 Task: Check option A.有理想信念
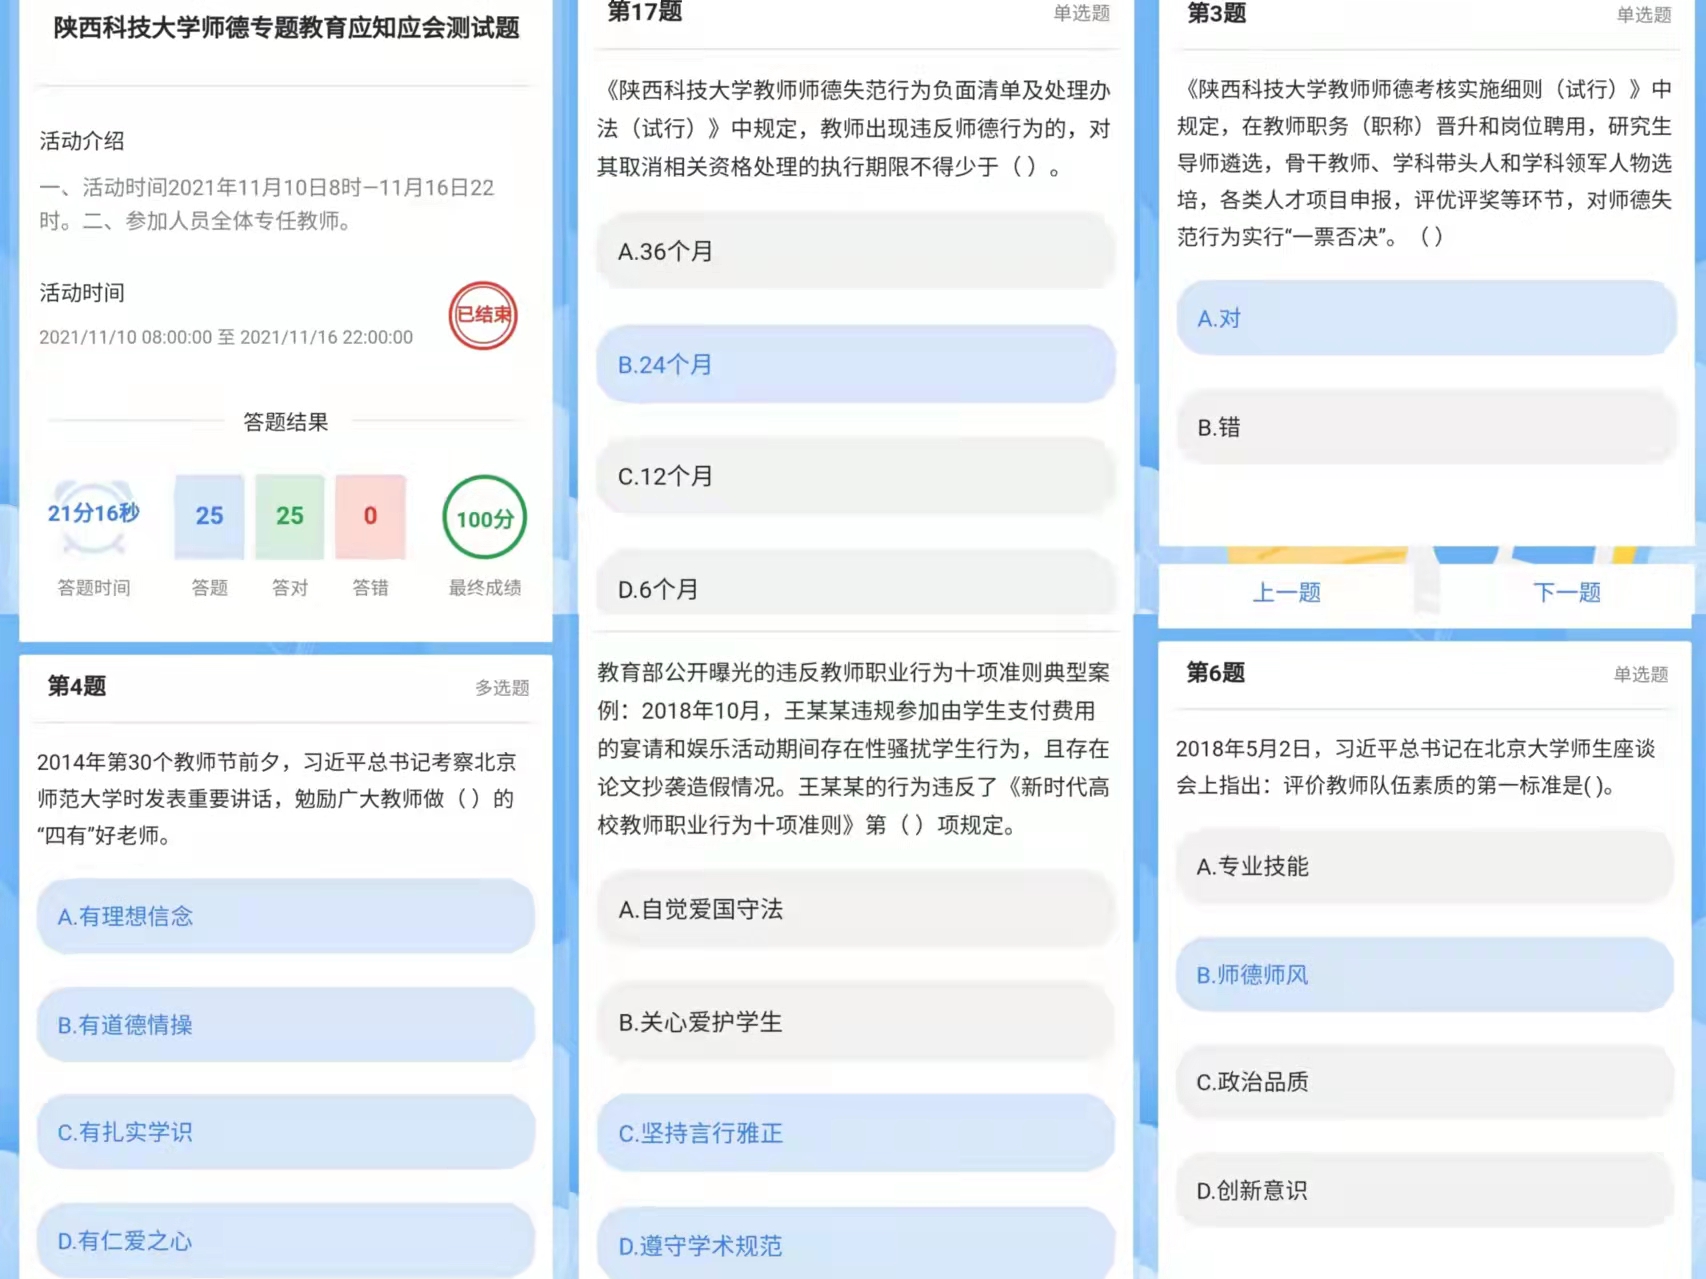285,917
